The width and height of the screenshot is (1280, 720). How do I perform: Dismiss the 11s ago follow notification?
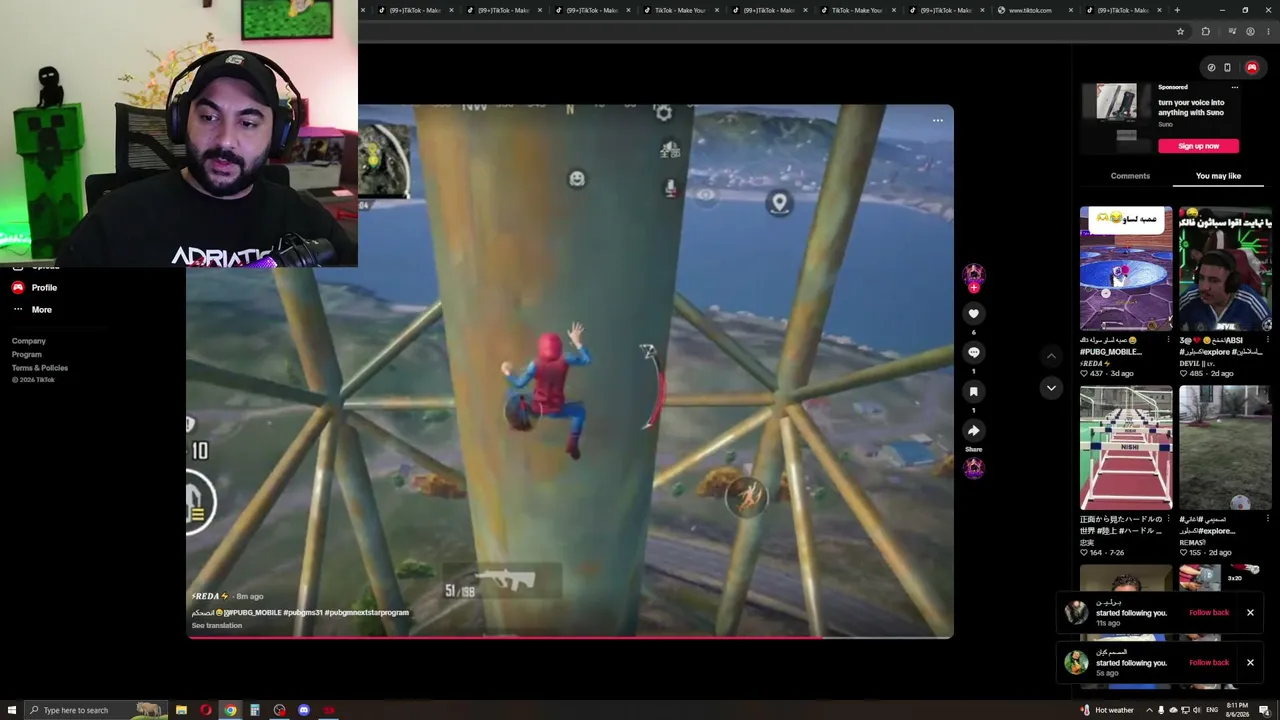click(x=1250, y=612)
